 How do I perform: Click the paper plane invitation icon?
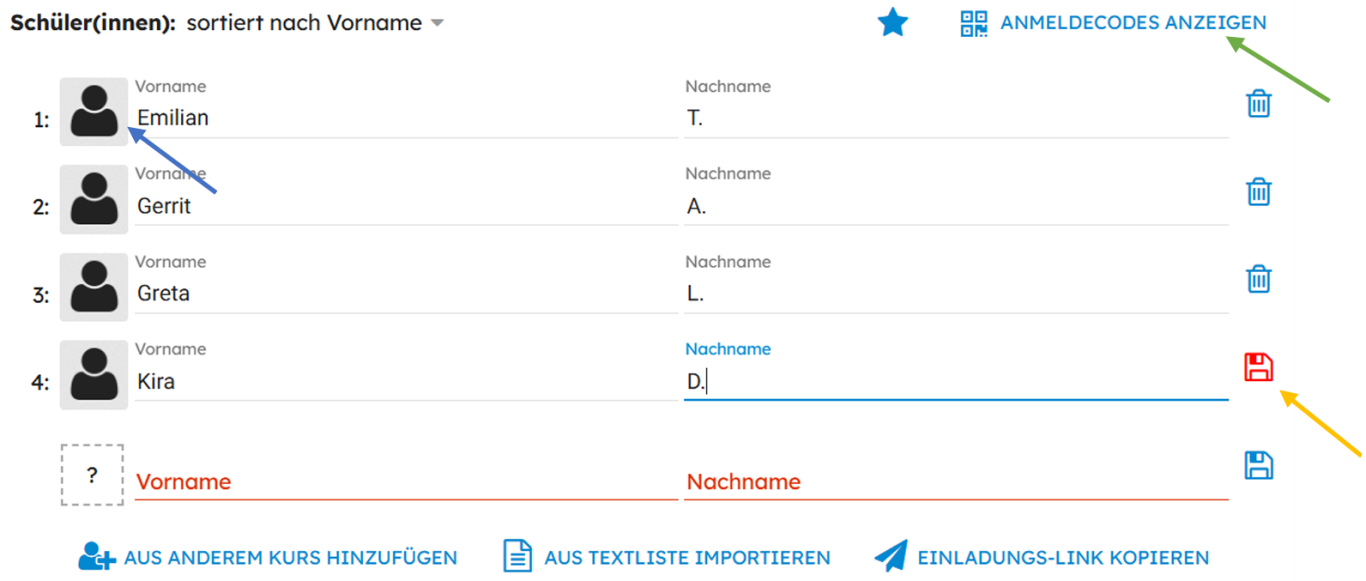[x=890, y=556]
